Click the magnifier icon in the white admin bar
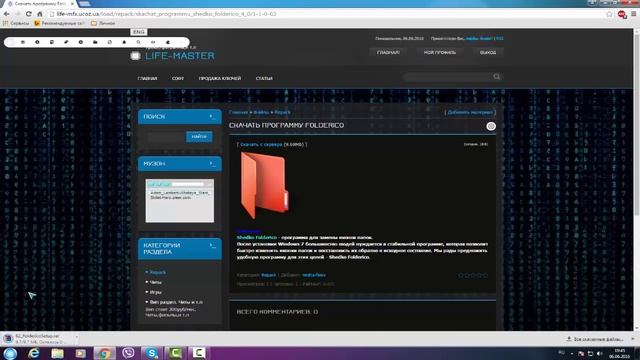 [x=138, y=42]
